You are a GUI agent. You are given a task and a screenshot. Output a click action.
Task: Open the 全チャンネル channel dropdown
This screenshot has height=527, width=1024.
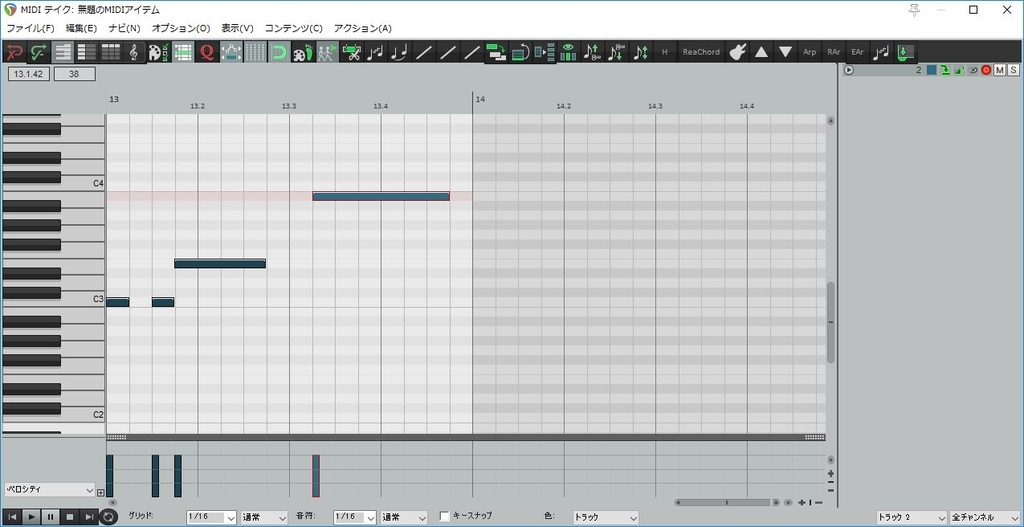coord(985,517)
